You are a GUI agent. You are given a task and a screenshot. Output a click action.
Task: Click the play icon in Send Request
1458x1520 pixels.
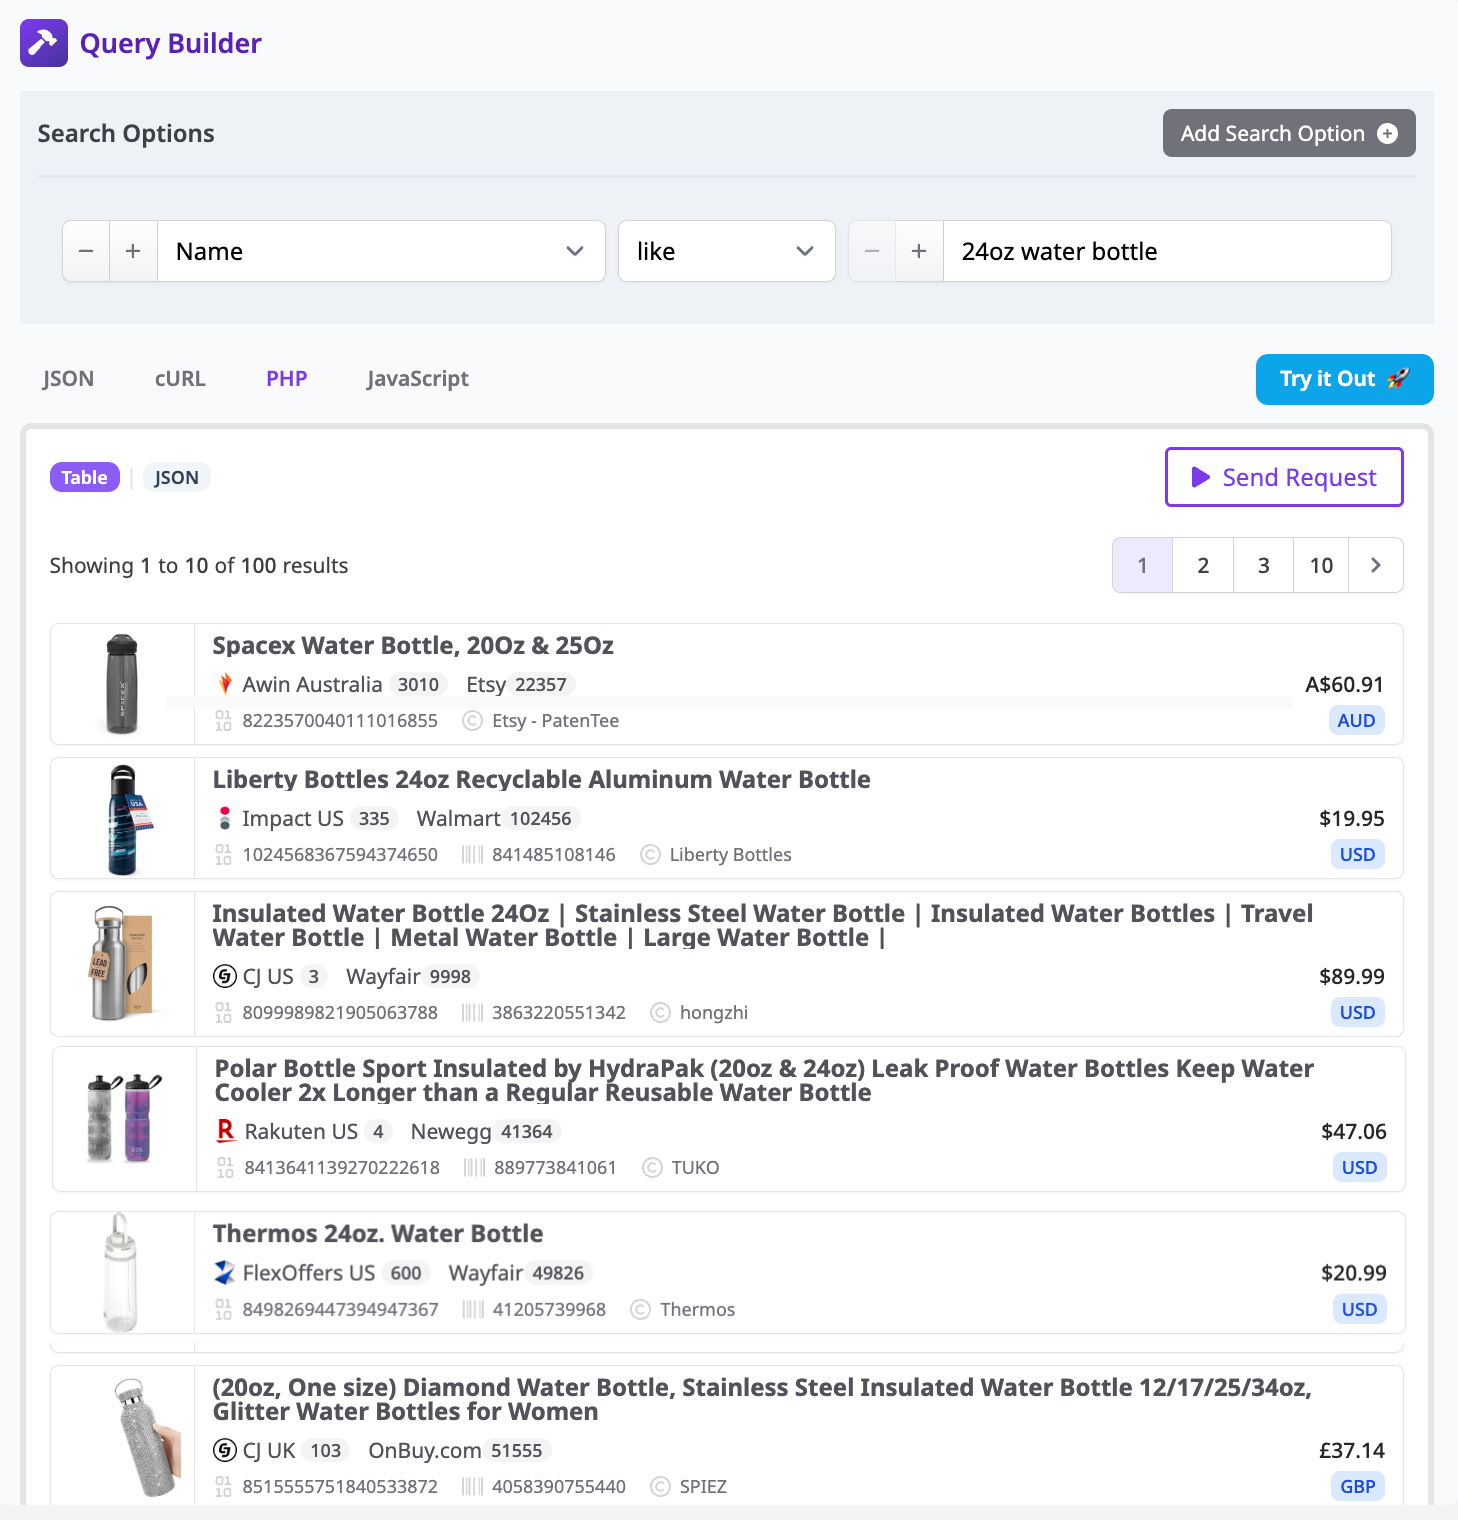(1201, 477)
